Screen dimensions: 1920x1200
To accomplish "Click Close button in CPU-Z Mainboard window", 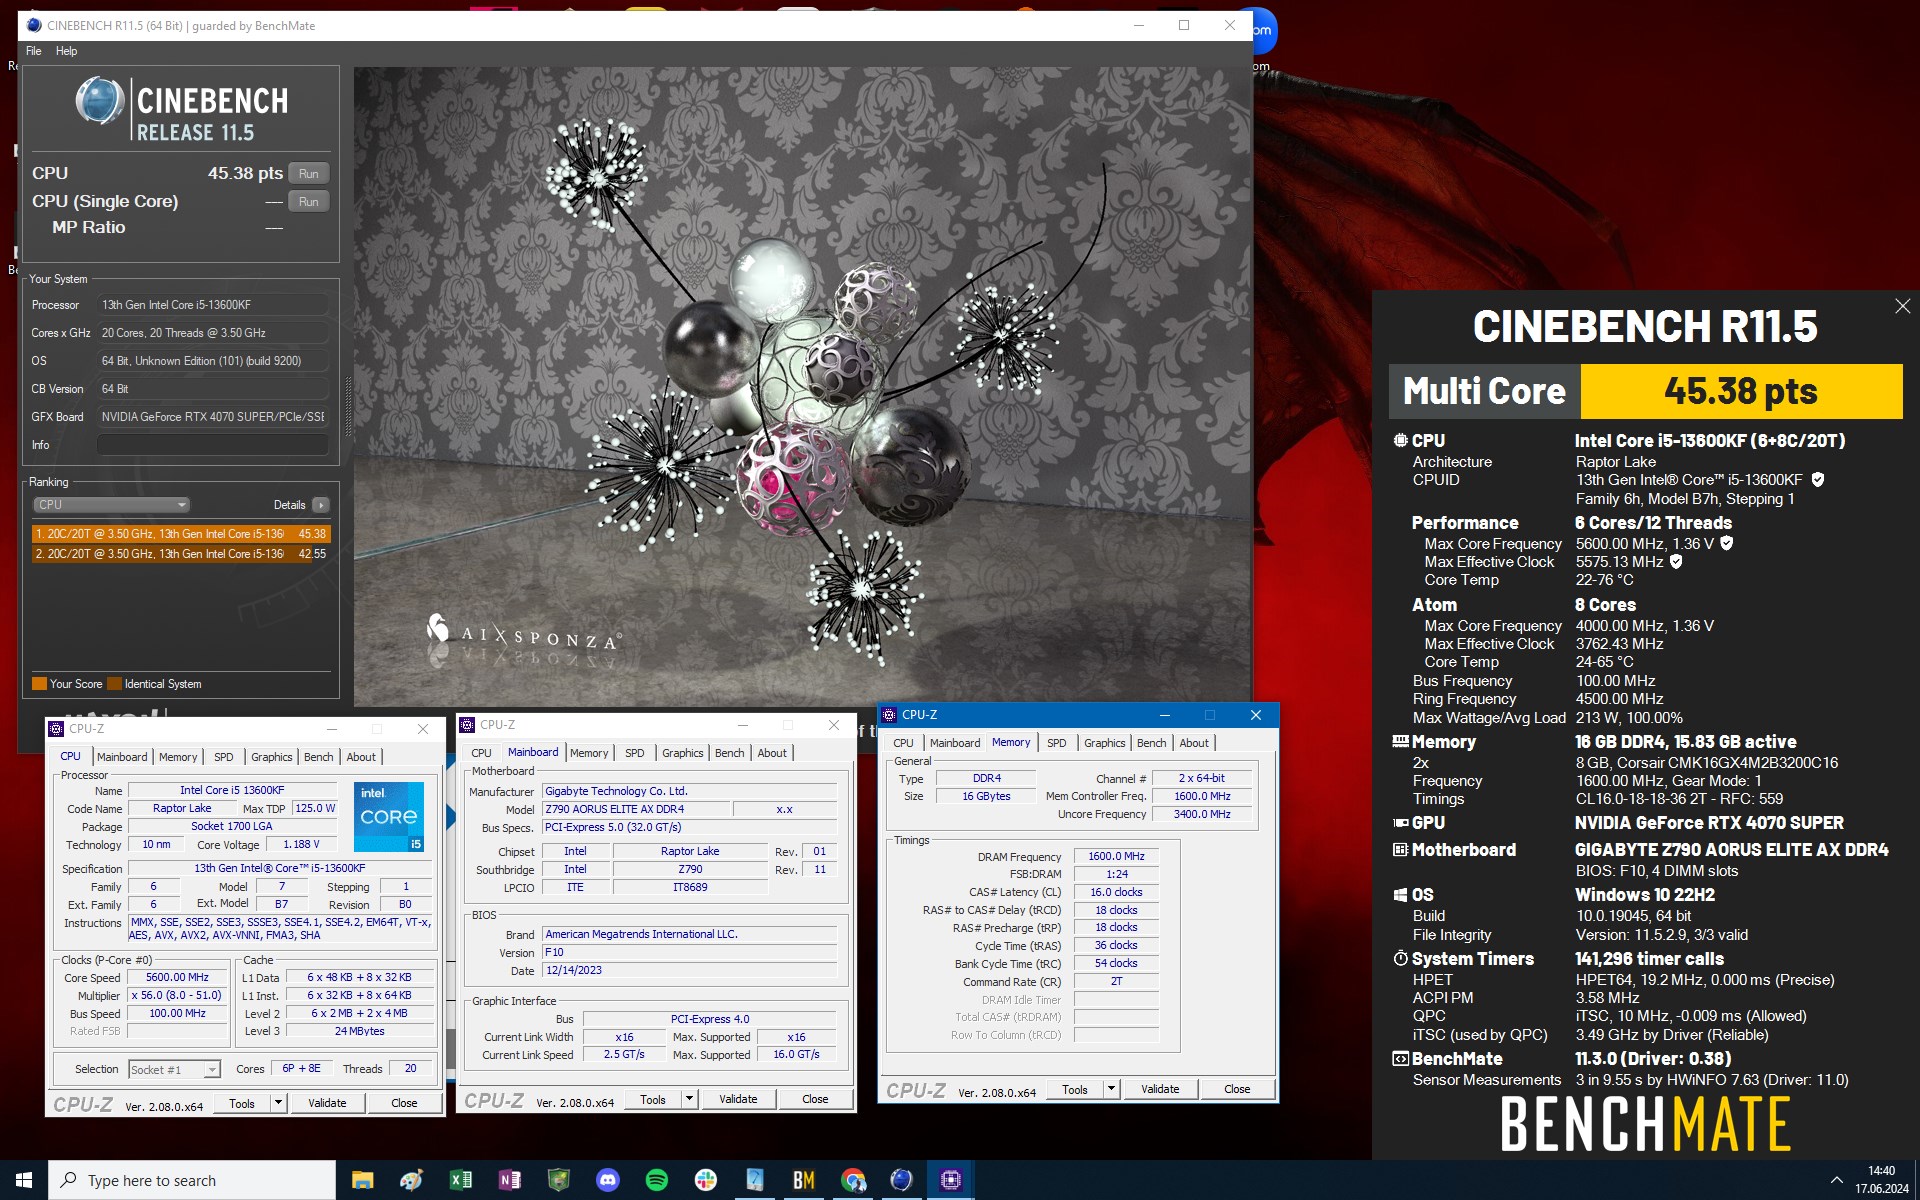I will pyautogui.click(x=815, y=1099).
